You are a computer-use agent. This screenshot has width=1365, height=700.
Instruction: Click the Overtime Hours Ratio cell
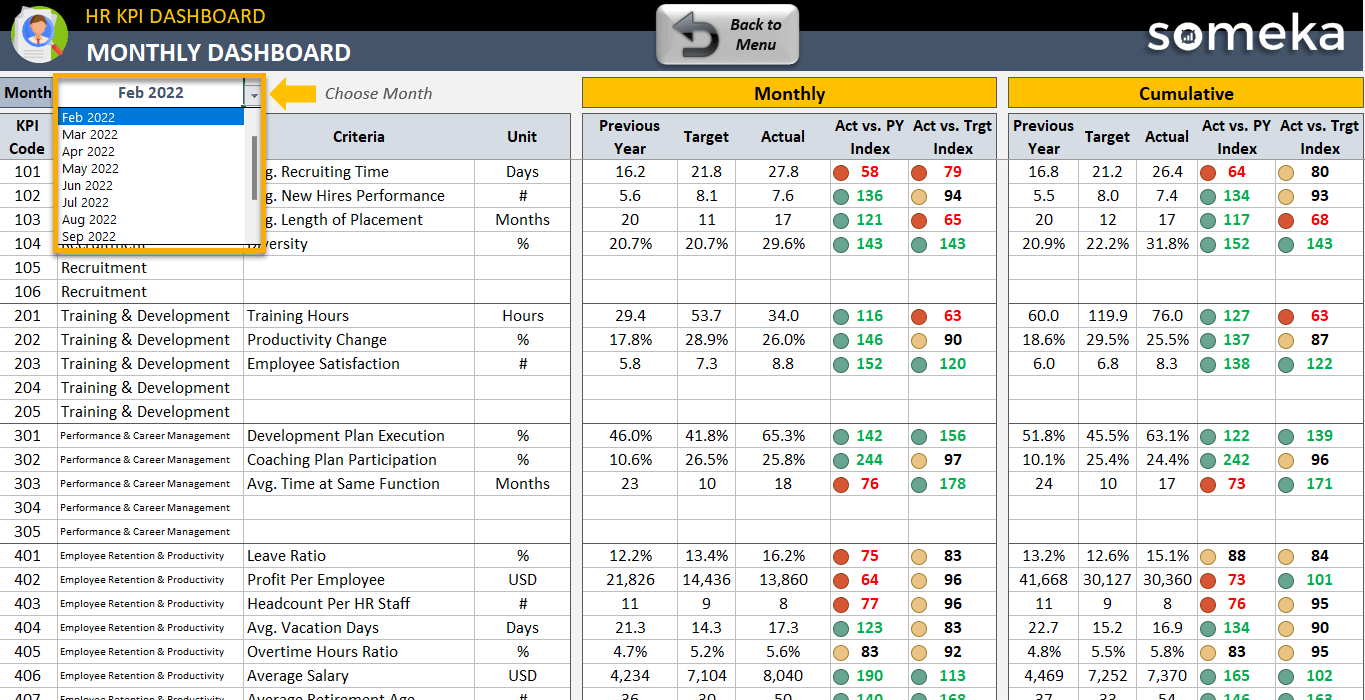359,652
